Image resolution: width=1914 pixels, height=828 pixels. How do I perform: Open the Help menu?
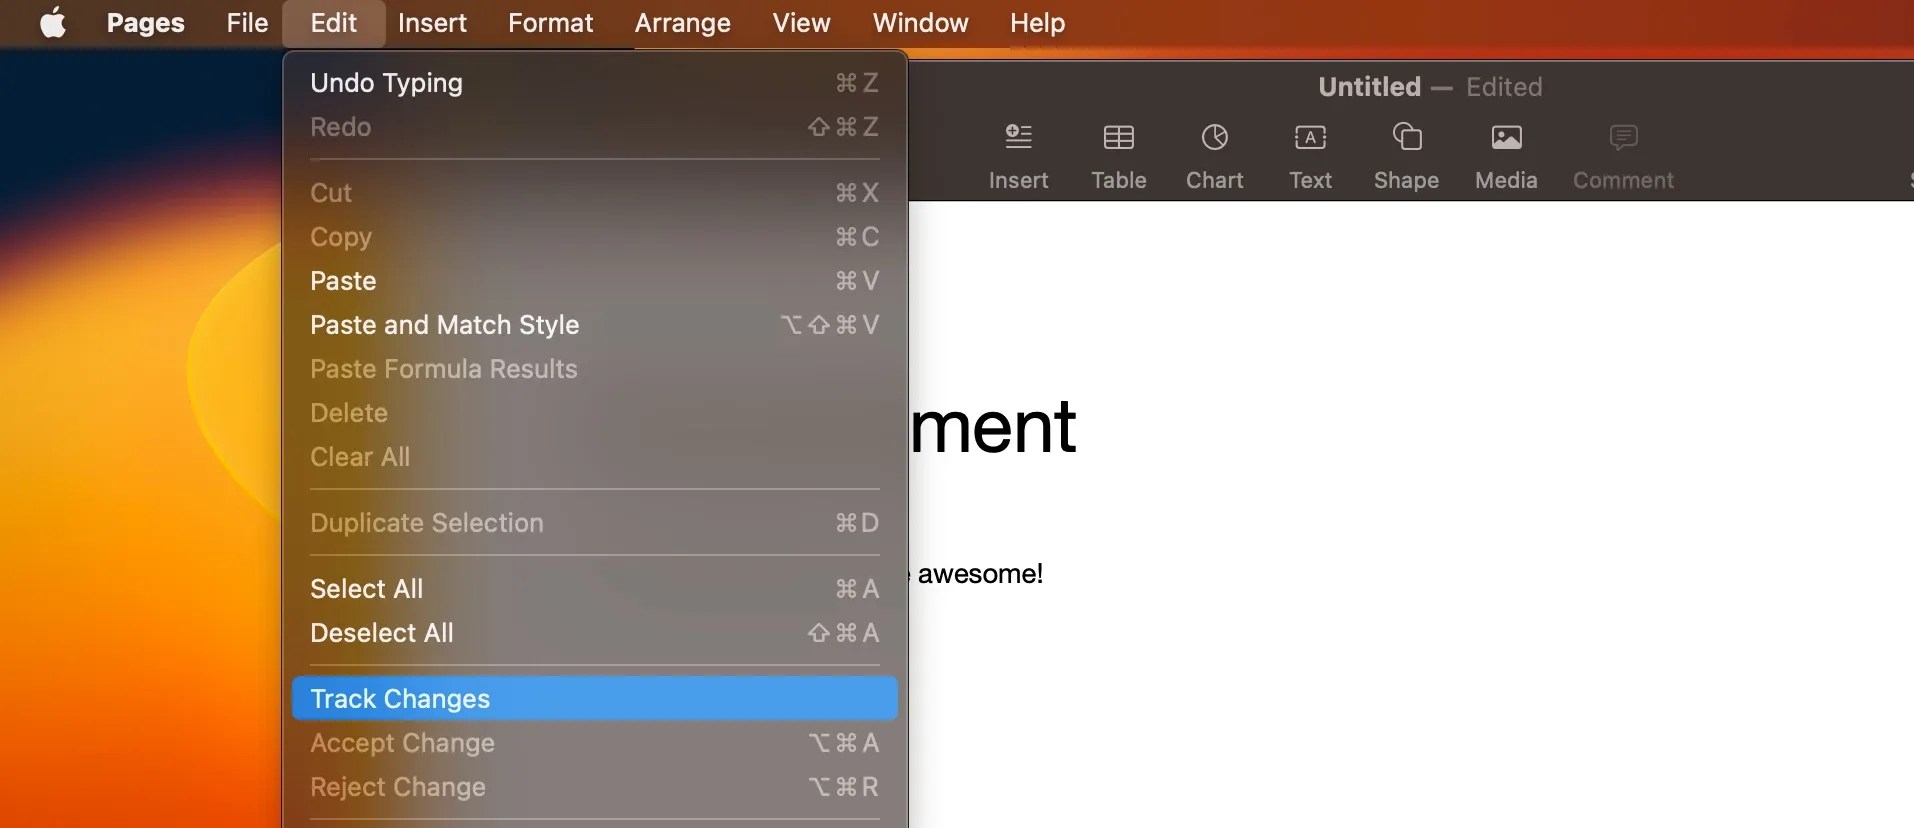click(x=1037, y=23)
